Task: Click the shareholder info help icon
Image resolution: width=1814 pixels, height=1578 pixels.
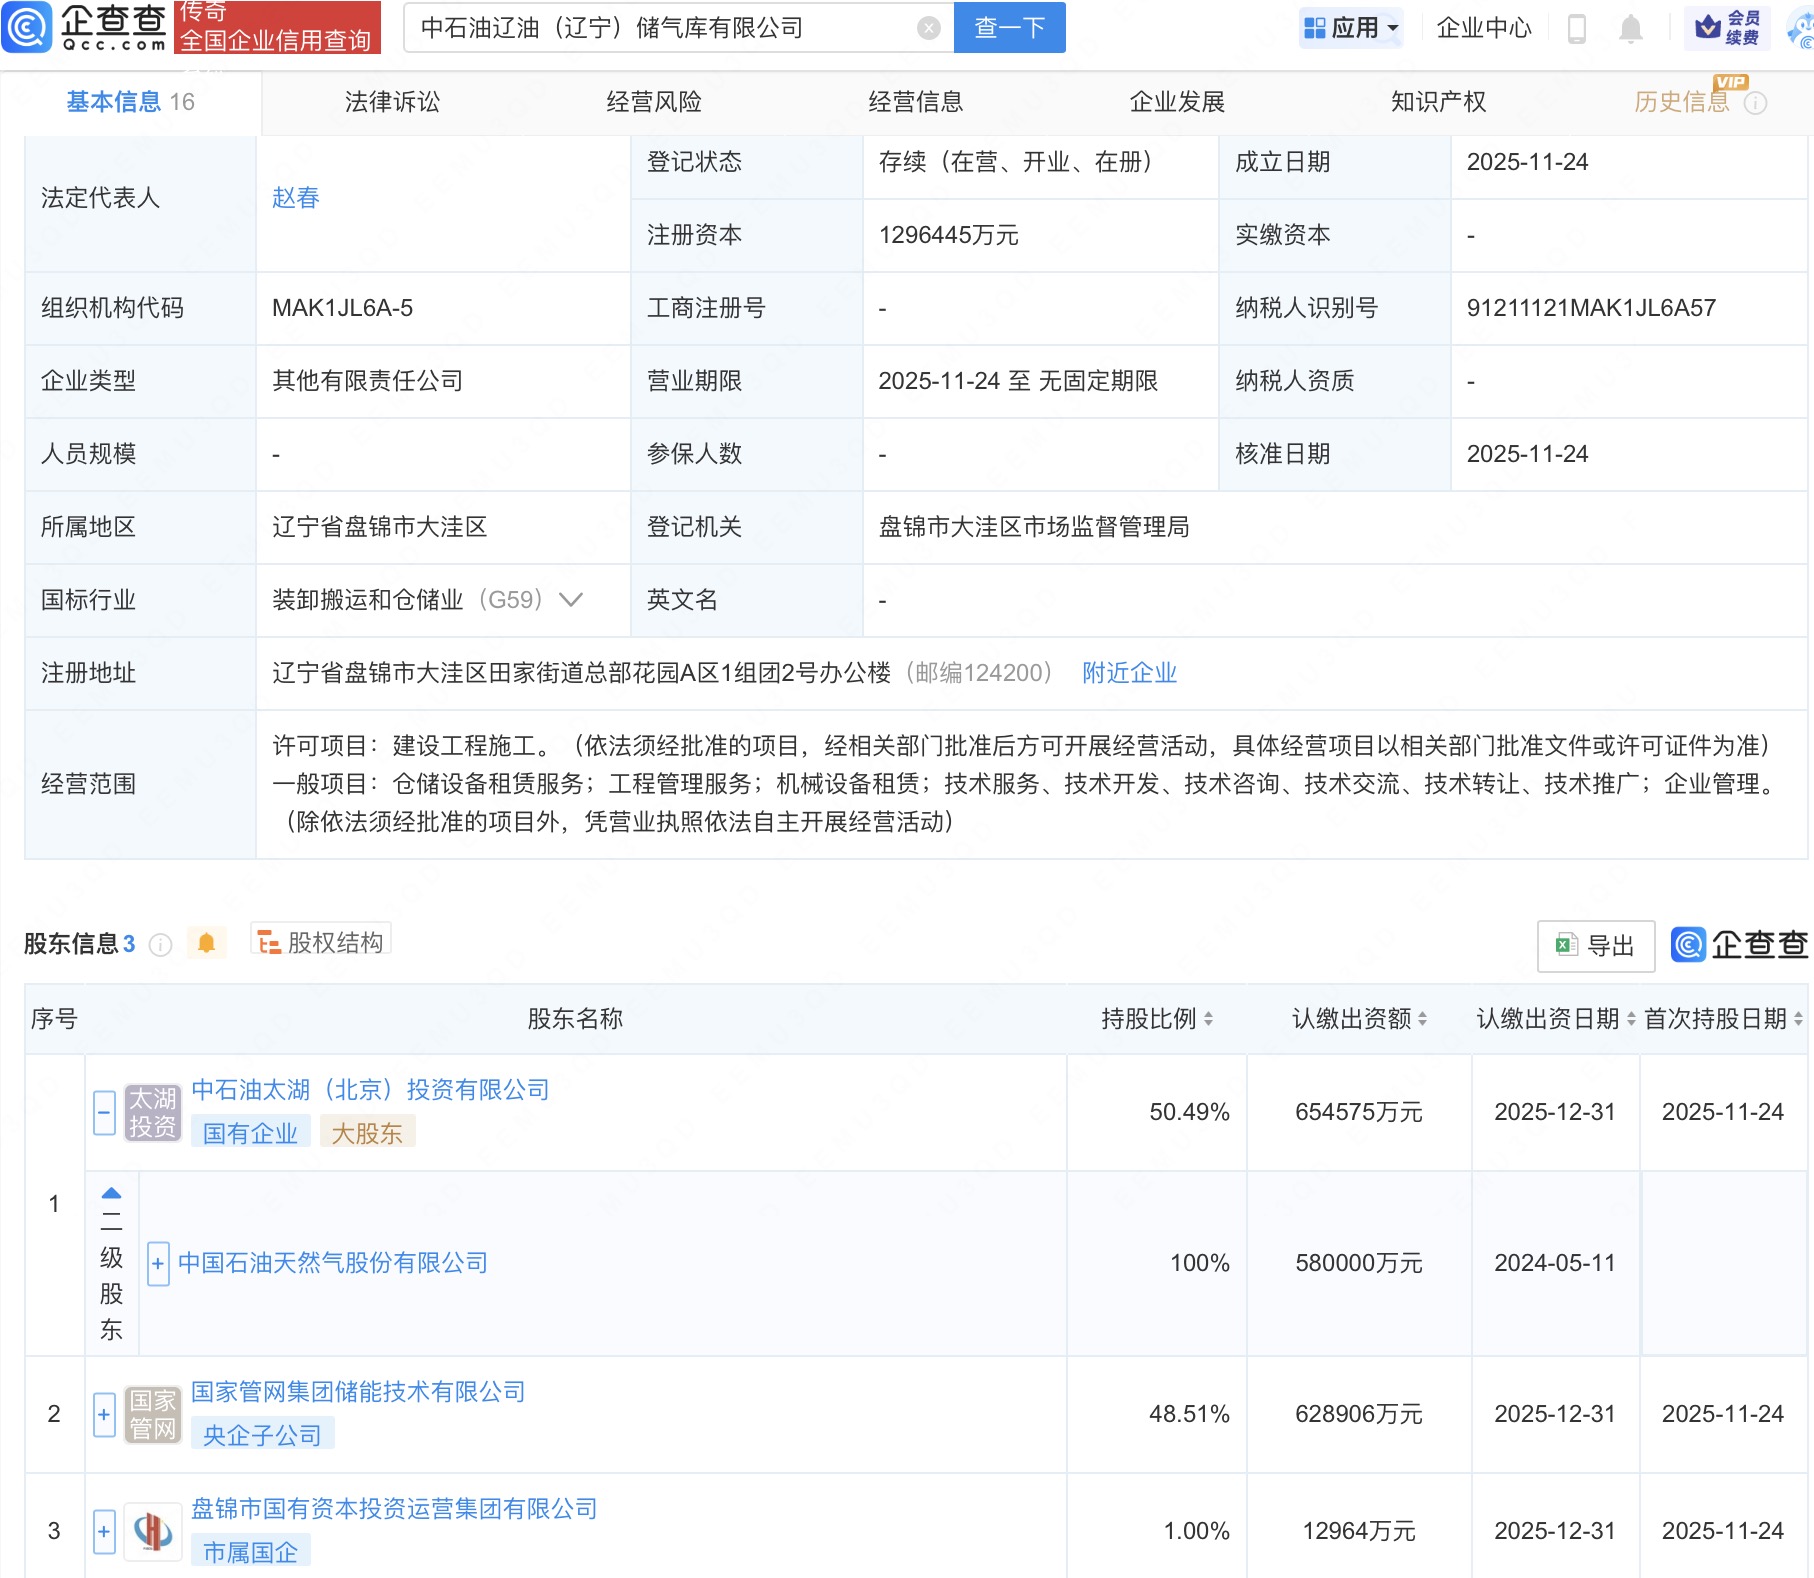Action: pos(160,945)
